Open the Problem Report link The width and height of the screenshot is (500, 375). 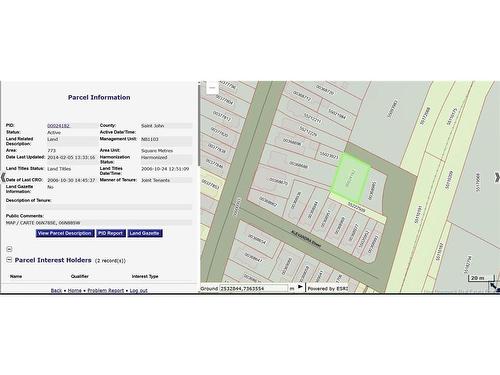pyautogui.click(x=106, y=290)
